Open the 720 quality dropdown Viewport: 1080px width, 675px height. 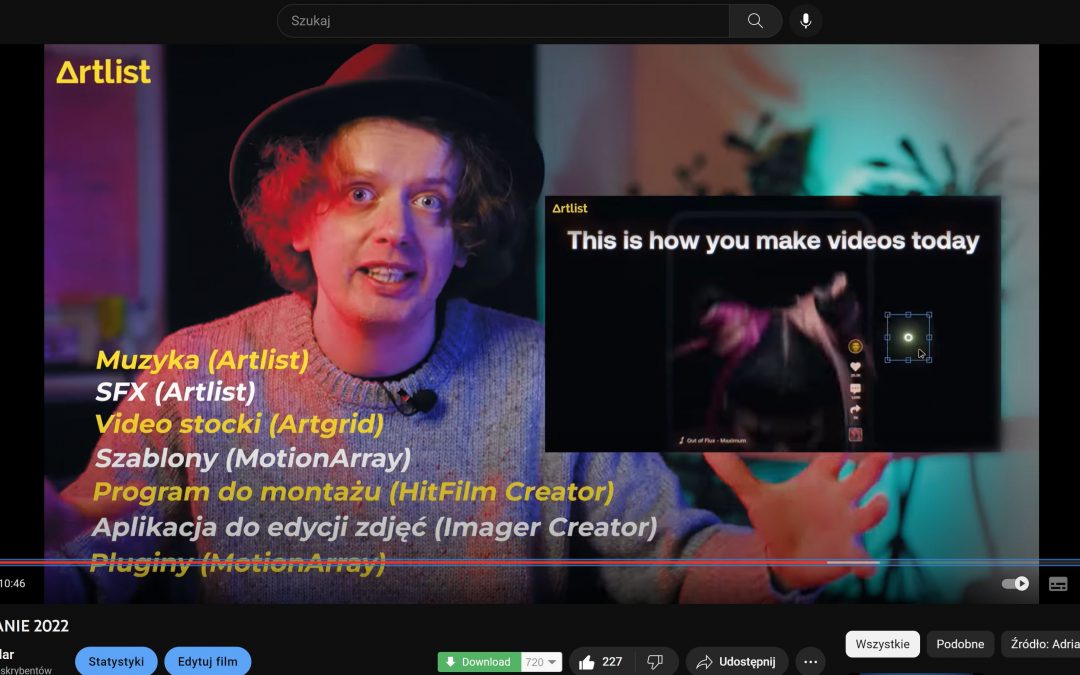pyautogui.click(x=541, y=662)
